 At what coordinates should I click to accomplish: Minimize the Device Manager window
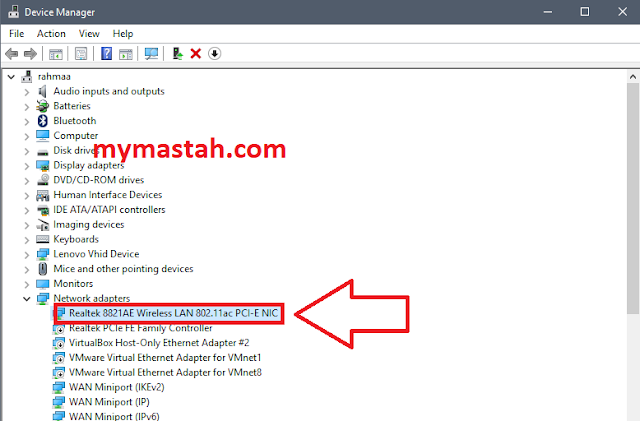click(548, 11)
